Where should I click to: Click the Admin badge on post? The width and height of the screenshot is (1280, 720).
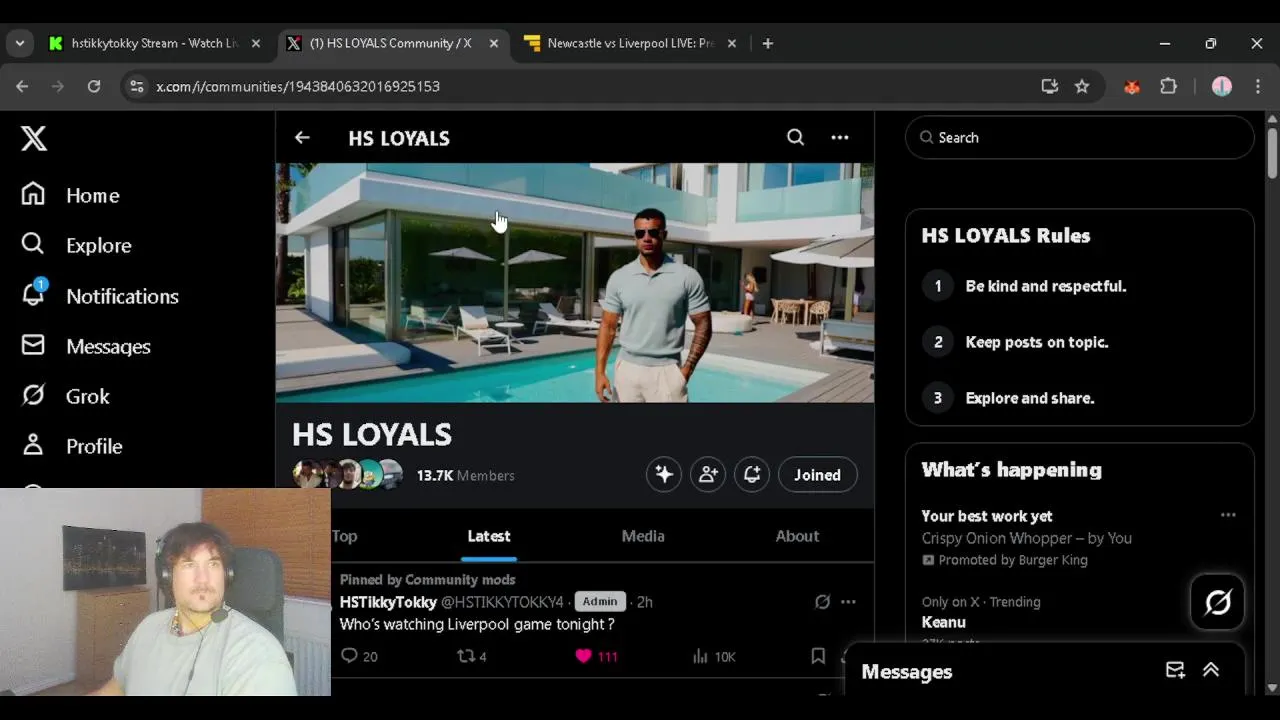click(600, 601)
